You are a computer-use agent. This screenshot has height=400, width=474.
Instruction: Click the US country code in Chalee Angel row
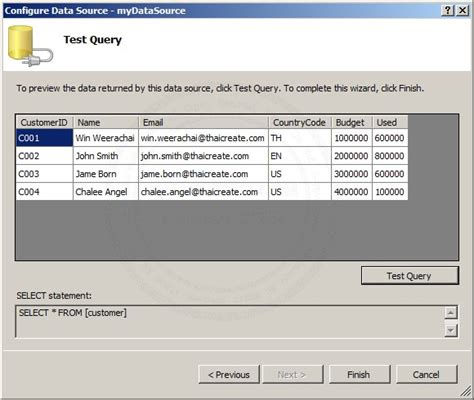[300, 192]
